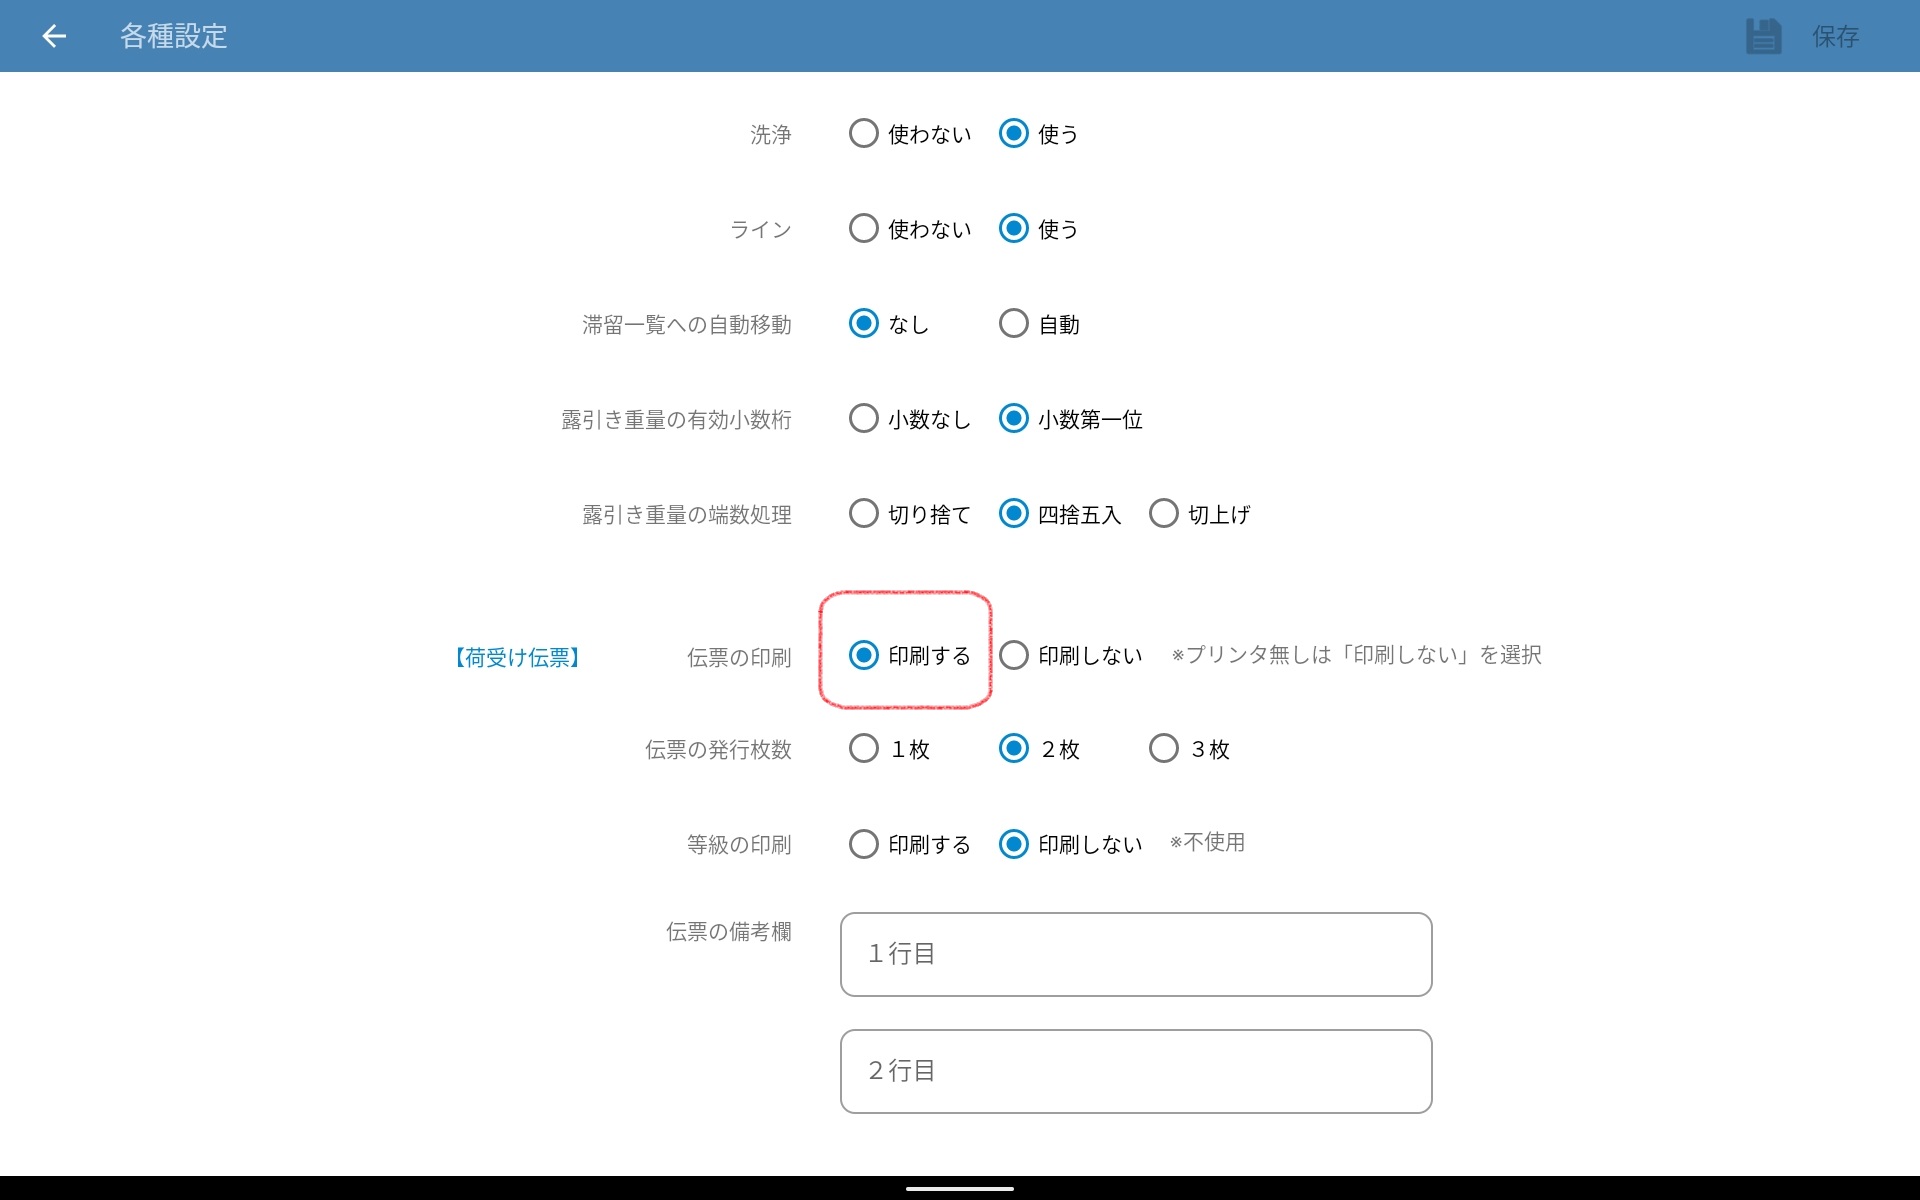Click the プリンタ無しは「印刷しない」を選択 note

(1356, 655)
